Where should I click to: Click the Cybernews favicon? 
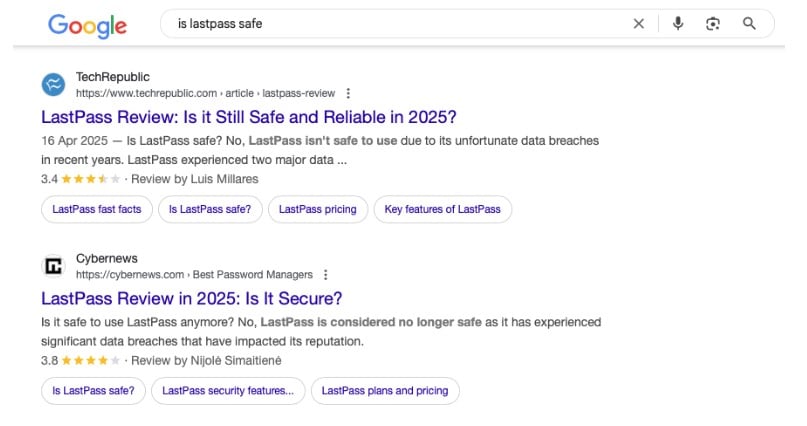click(x=54, y=267)
